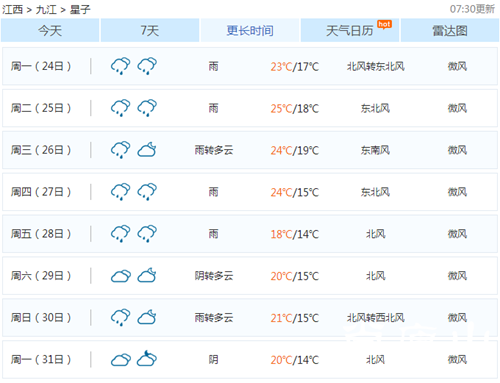Click second rain icon for 周五（28日）
The height and width of the screenshot is (383, 500).
[147, 233]
